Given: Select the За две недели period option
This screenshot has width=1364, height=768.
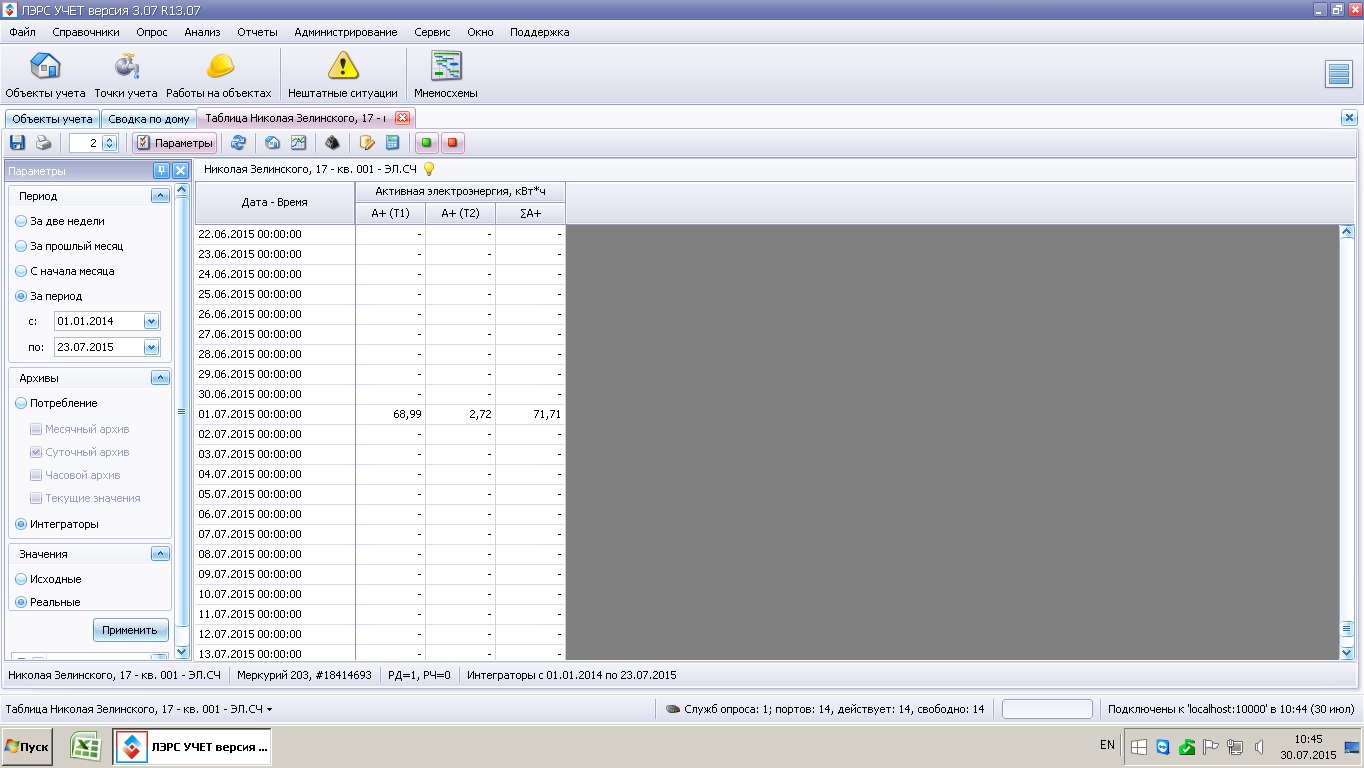Looking at the screenshot, I should [x=21, y=221].
